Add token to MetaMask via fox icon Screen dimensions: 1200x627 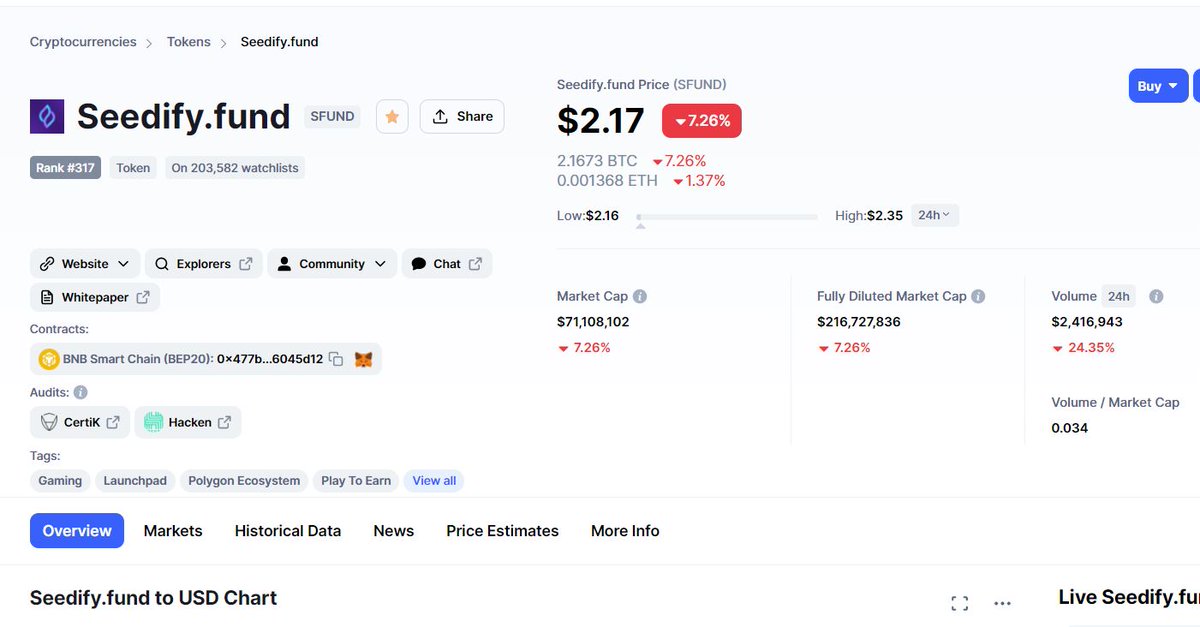tap(363, 359)
